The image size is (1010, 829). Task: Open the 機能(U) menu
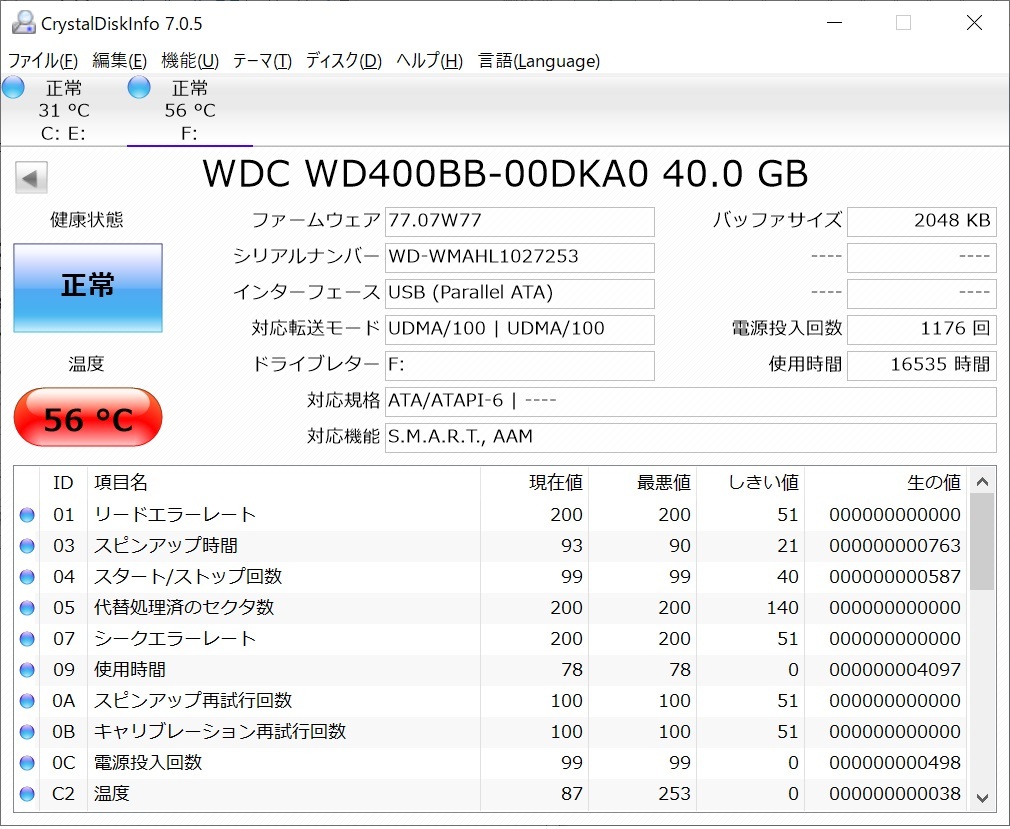point(190,61)
